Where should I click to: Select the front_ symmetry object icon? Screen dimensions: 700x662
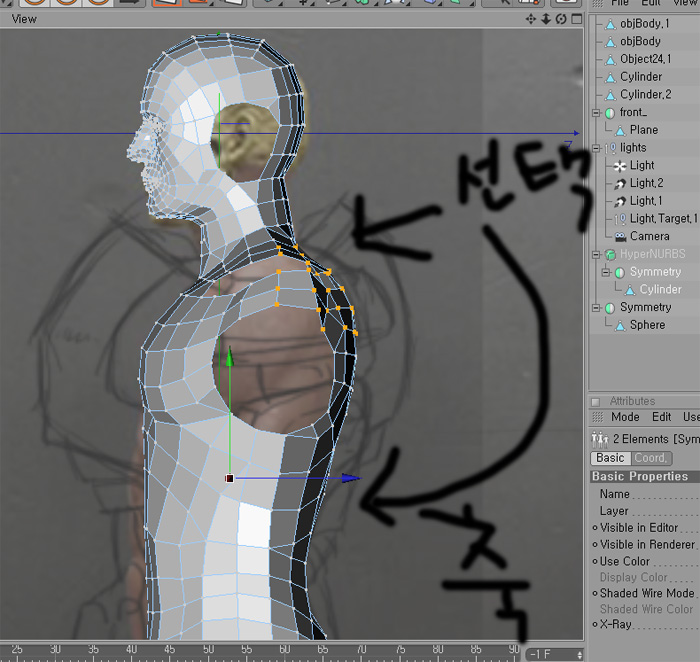pyautogui.click(x=610, y=113)
